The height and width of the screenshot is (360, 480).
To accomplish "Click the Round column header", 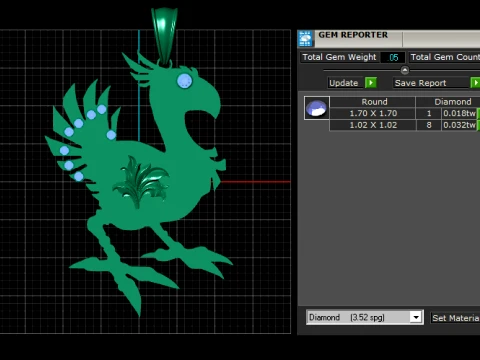I will click(x=373, y=102).
